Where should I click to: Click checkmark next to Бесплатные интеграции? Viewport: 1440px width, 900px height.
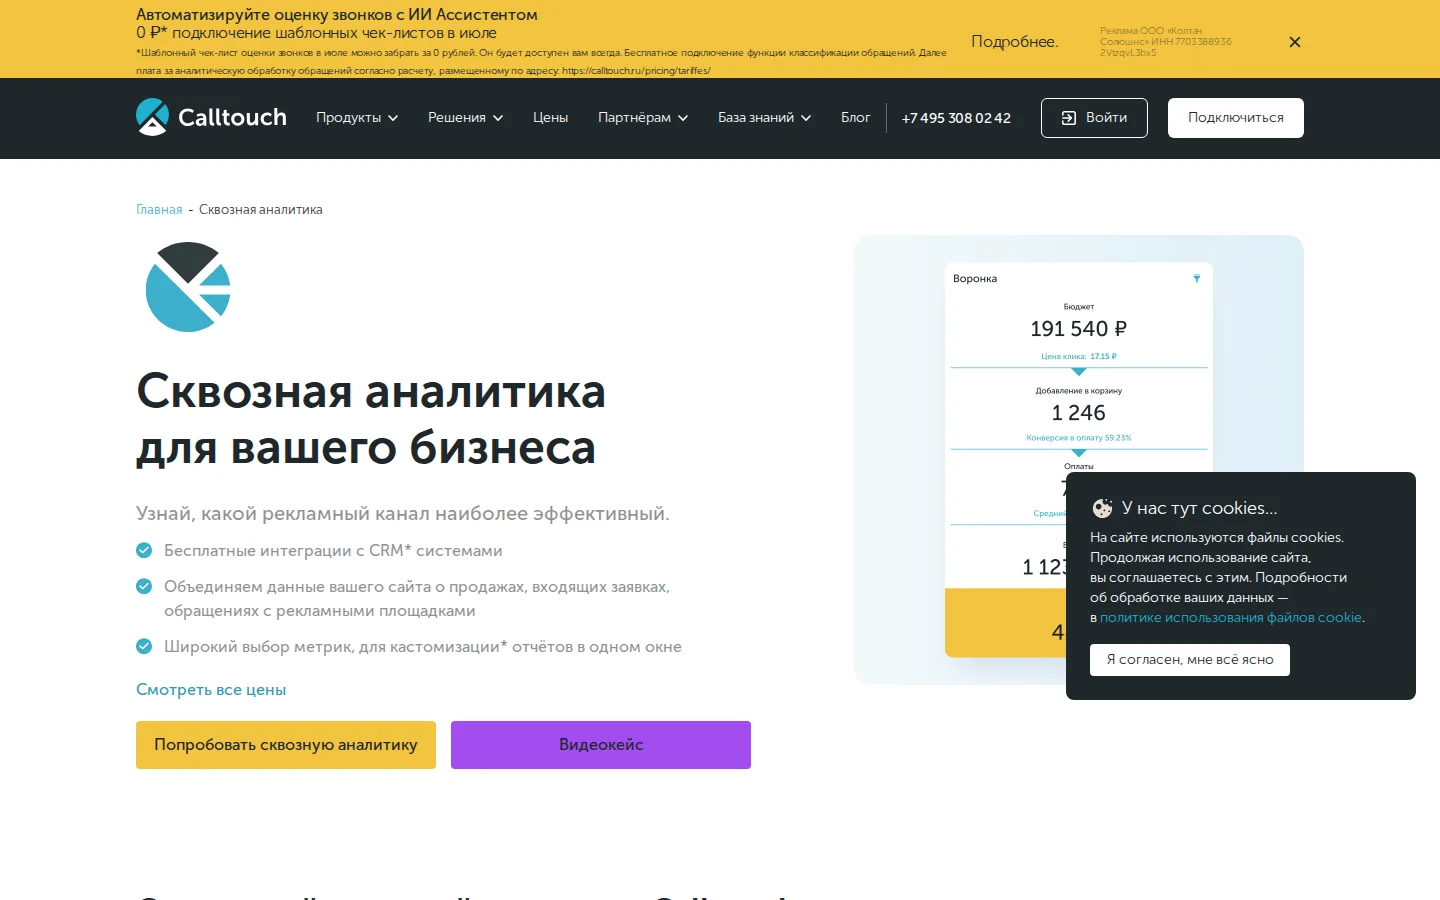(x=144, y=550)
